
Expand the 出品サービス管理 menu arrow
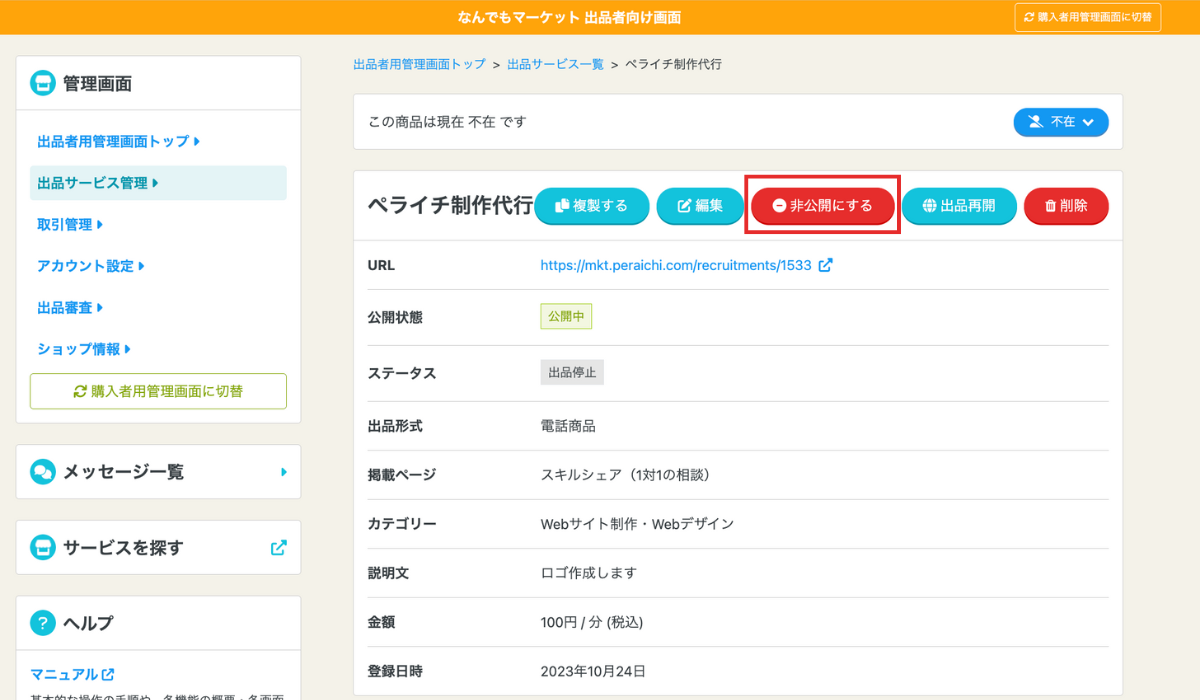point(155,183)
